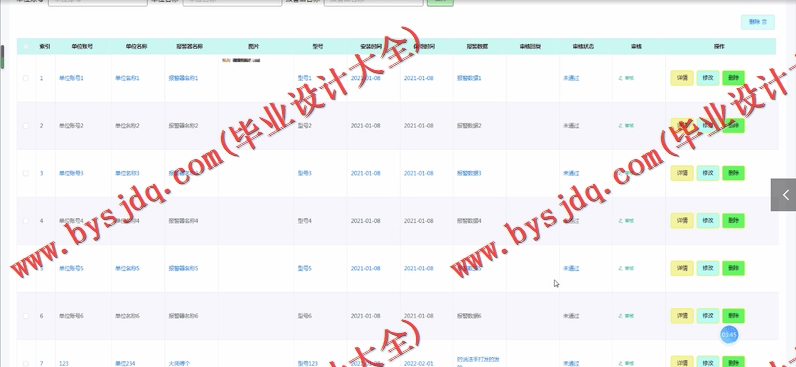Select the 报警器名称1 cell

183,78
